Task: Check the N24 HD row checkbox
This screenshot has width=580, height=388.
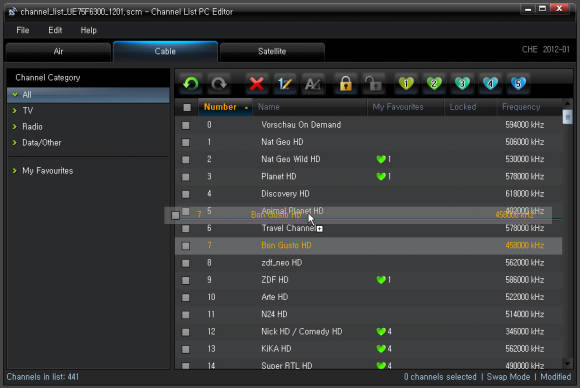Action: (x=186, y=315)
